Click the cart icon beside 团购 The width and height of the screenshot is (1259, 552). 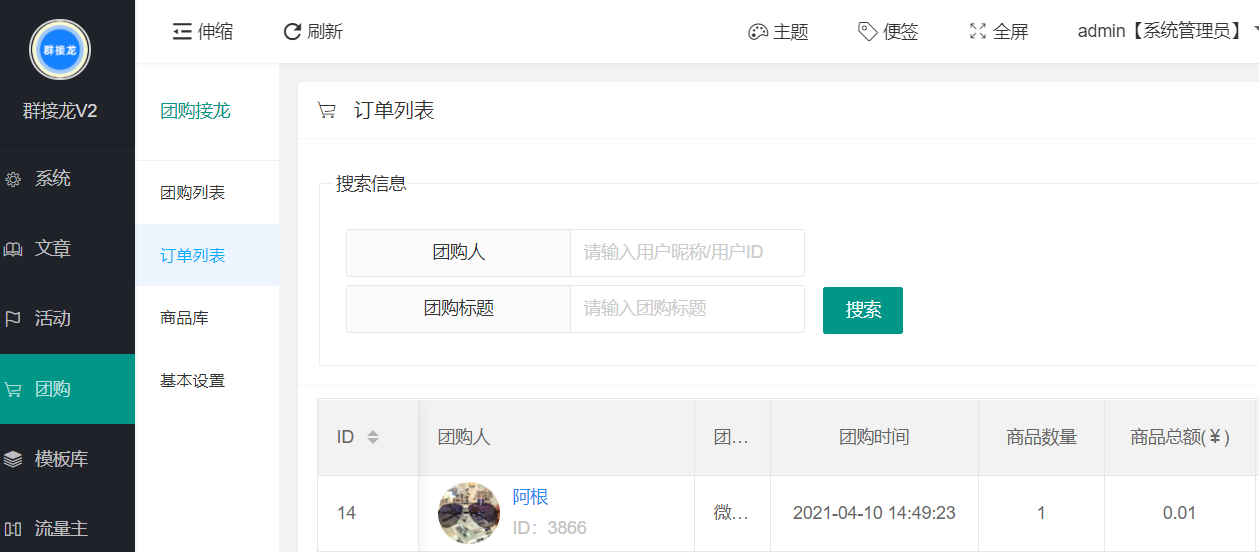(x=13, y=390)
